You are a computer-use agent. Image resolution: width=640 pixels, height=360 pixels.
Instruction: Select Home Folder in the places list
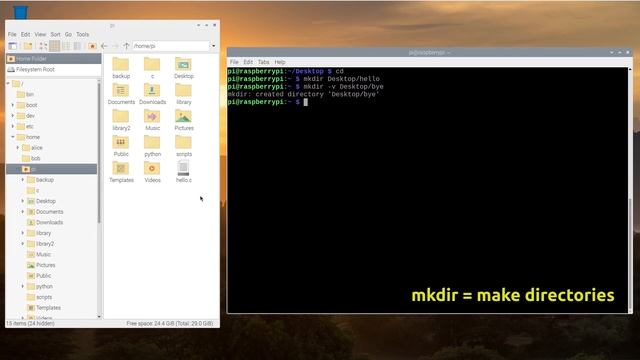pyautogui.click(x=53, y=59)
